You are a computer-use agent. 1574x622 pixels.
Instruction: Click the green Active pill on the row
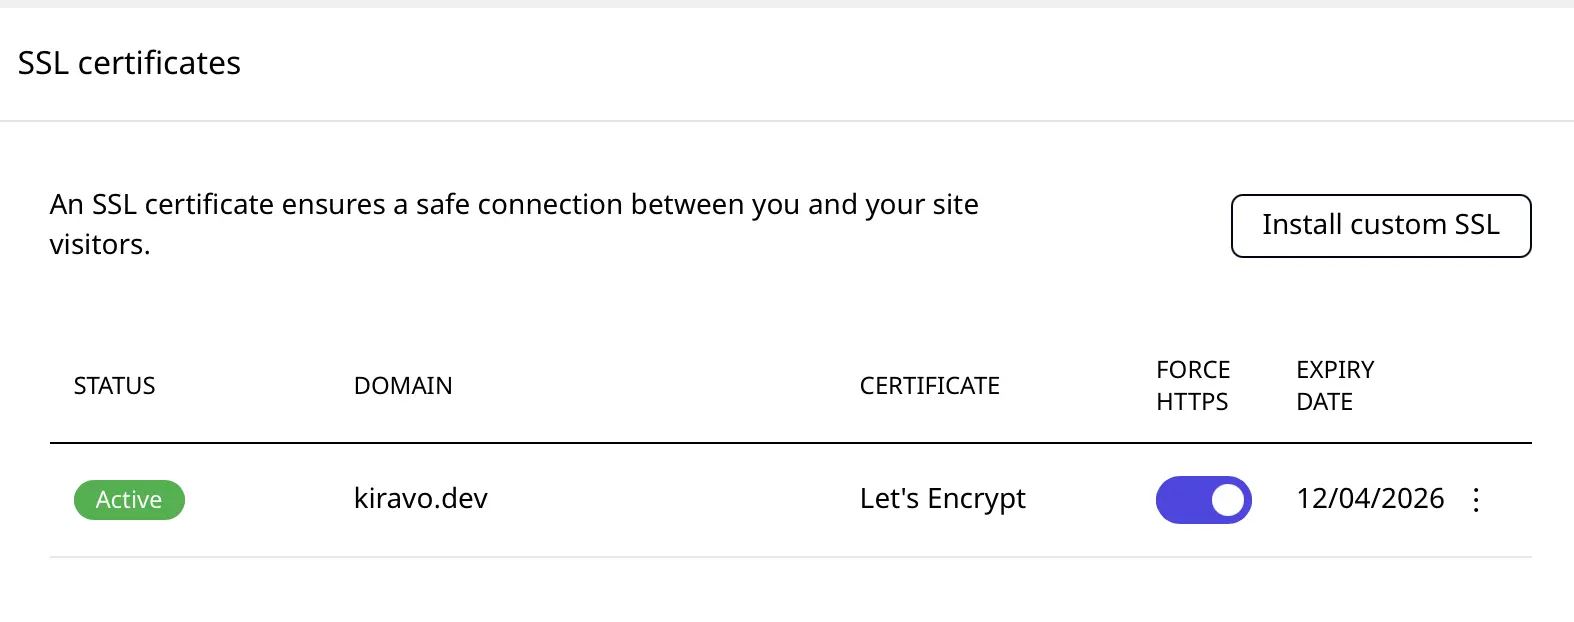(129, 500)
